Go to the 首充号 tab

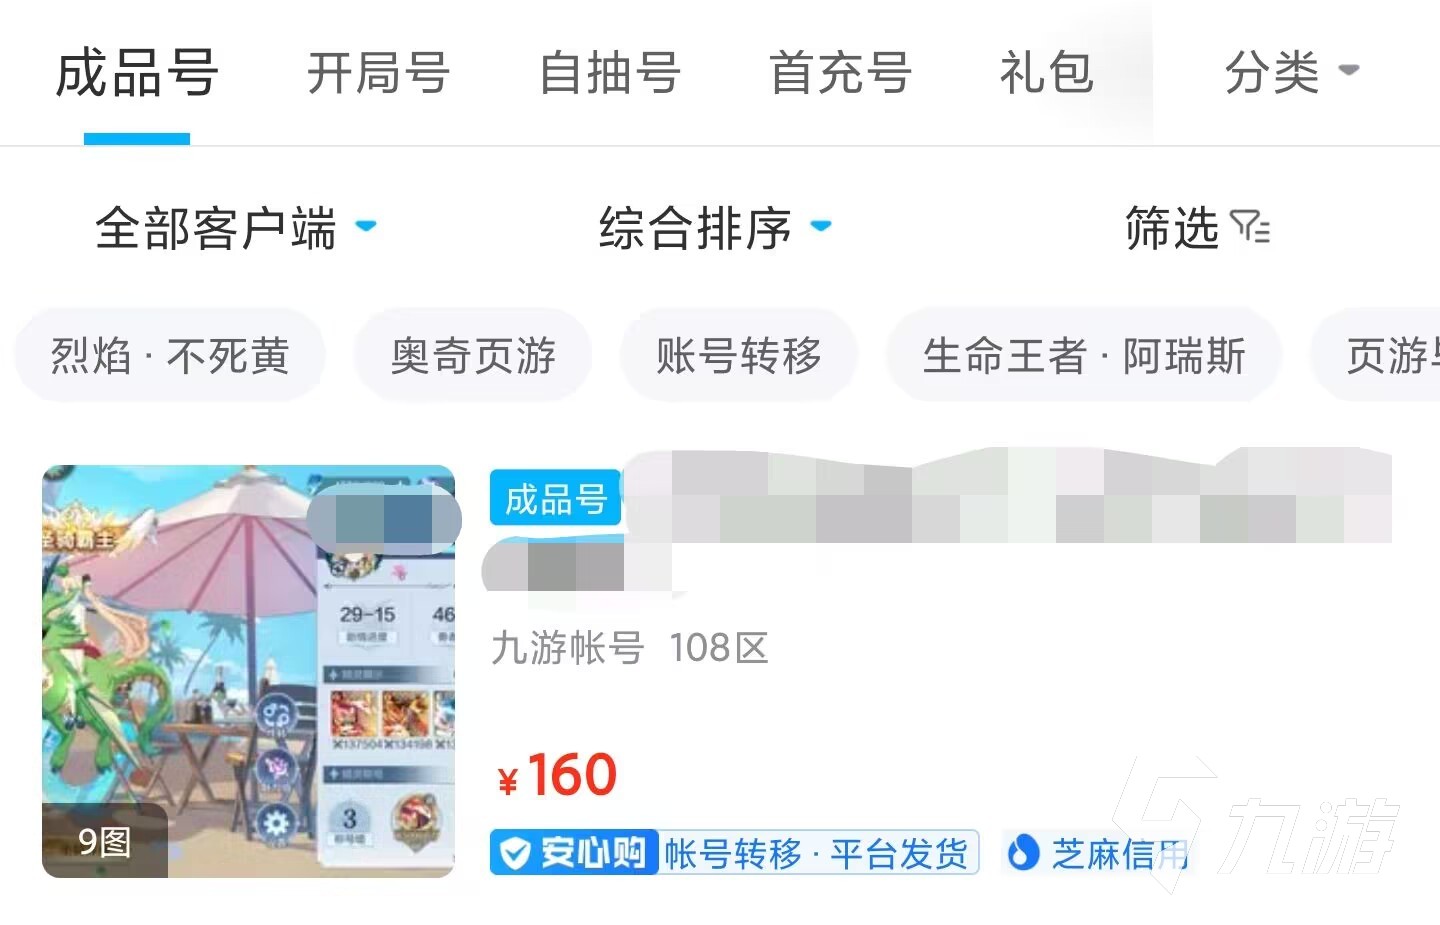pyautogui.click(x=840, y=73)
